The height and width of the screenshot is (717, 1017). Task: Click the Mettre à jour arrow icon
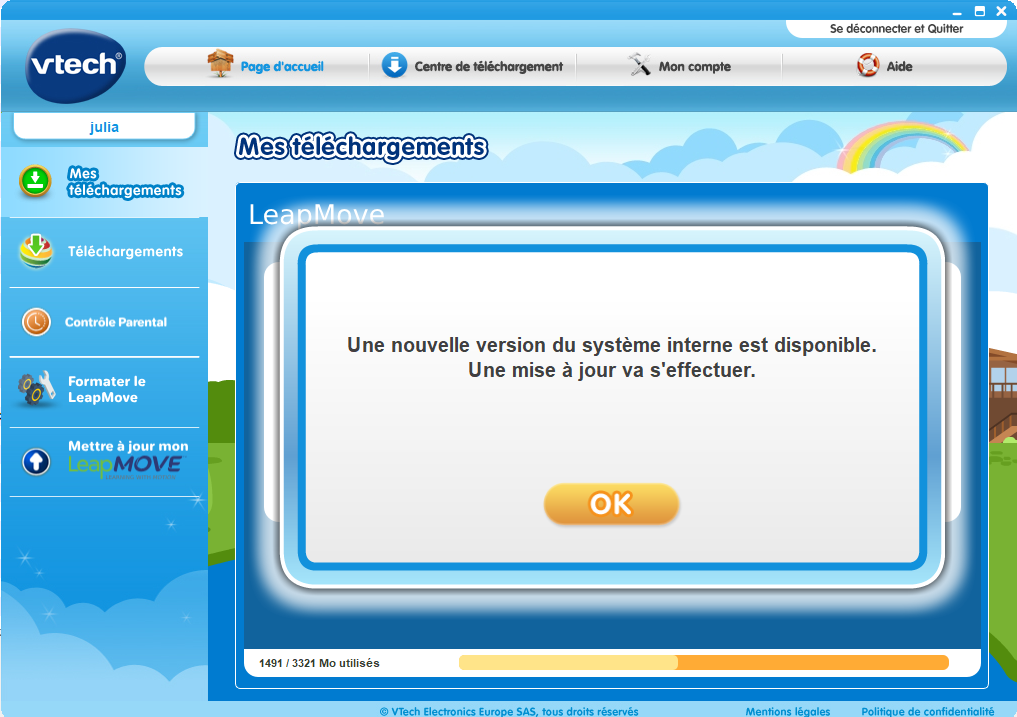coord(34,461)
